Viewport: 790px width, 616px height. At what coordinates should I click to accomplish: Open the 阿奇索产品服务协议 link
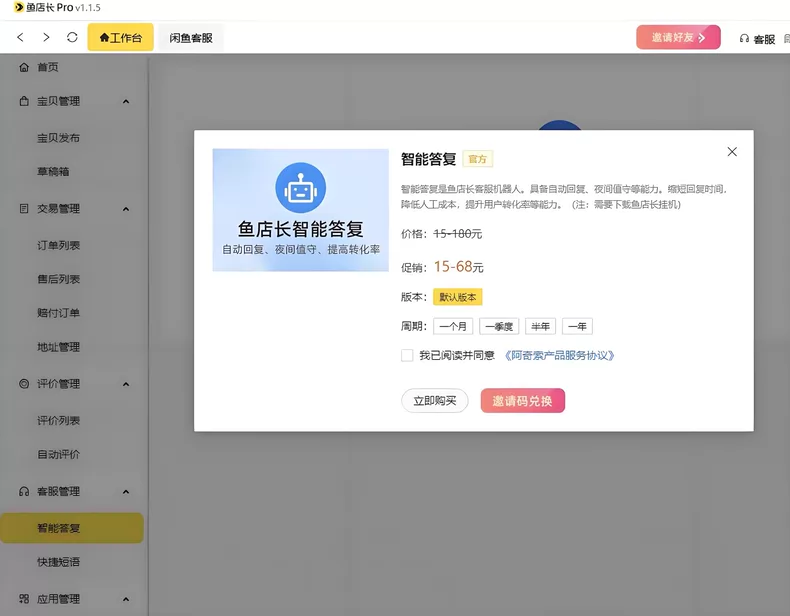pos(559,356)
